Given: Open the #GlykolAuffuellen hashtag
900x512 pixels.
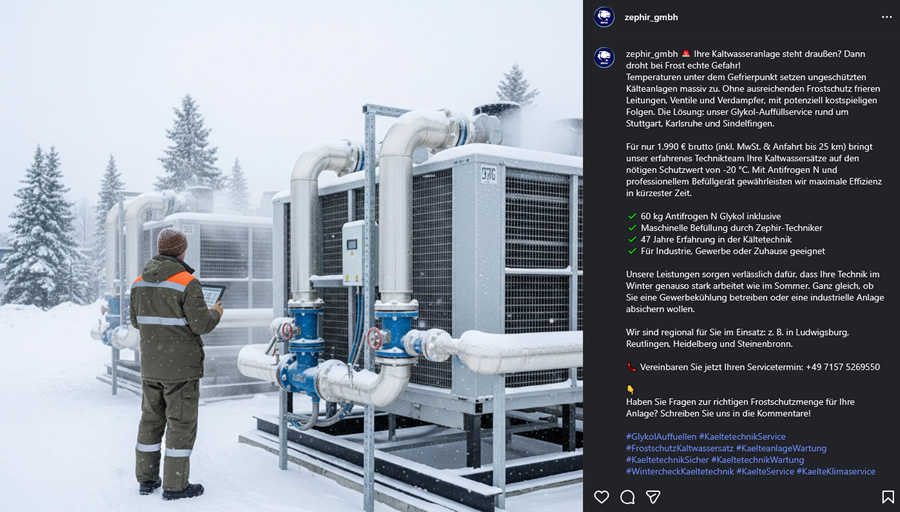Looking at the screenshot, I should 659,437.
